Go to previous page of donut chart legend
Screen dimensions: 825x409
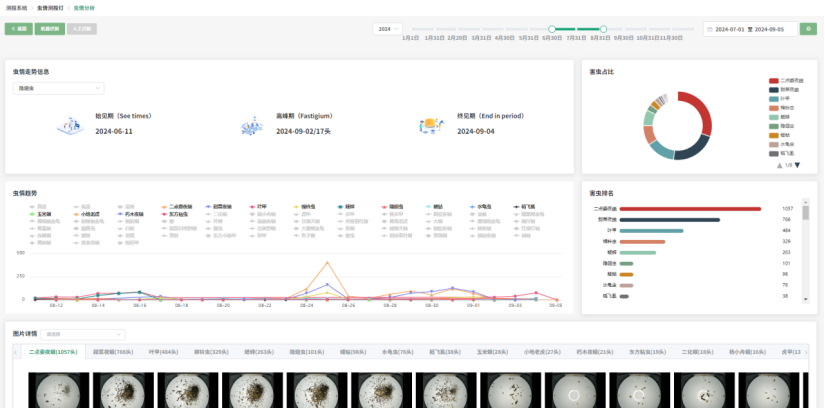coord(779,165)
